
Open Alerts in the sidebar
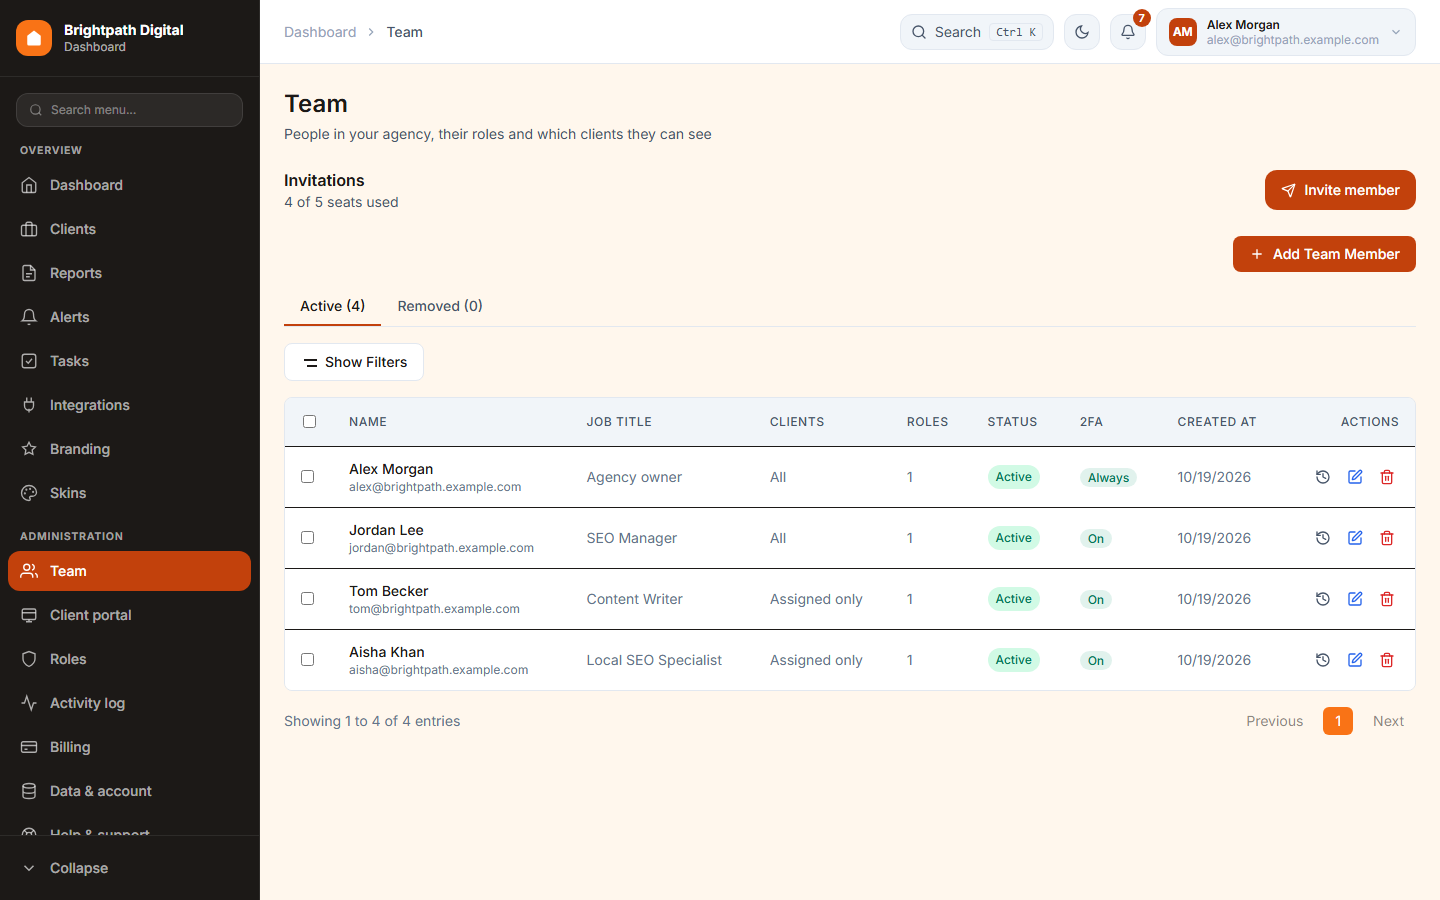tap(130, 317)
